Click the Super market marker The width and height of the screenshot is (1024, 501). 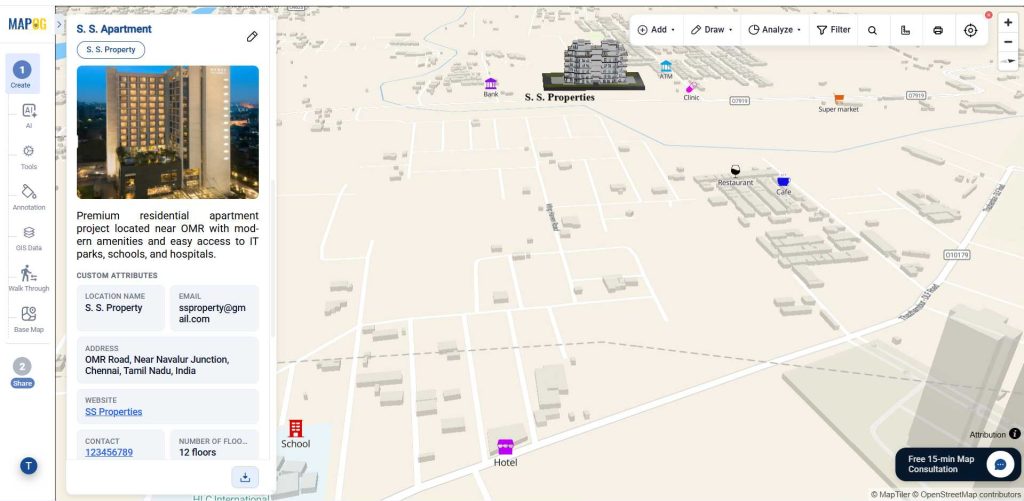(x=839, y=99)
